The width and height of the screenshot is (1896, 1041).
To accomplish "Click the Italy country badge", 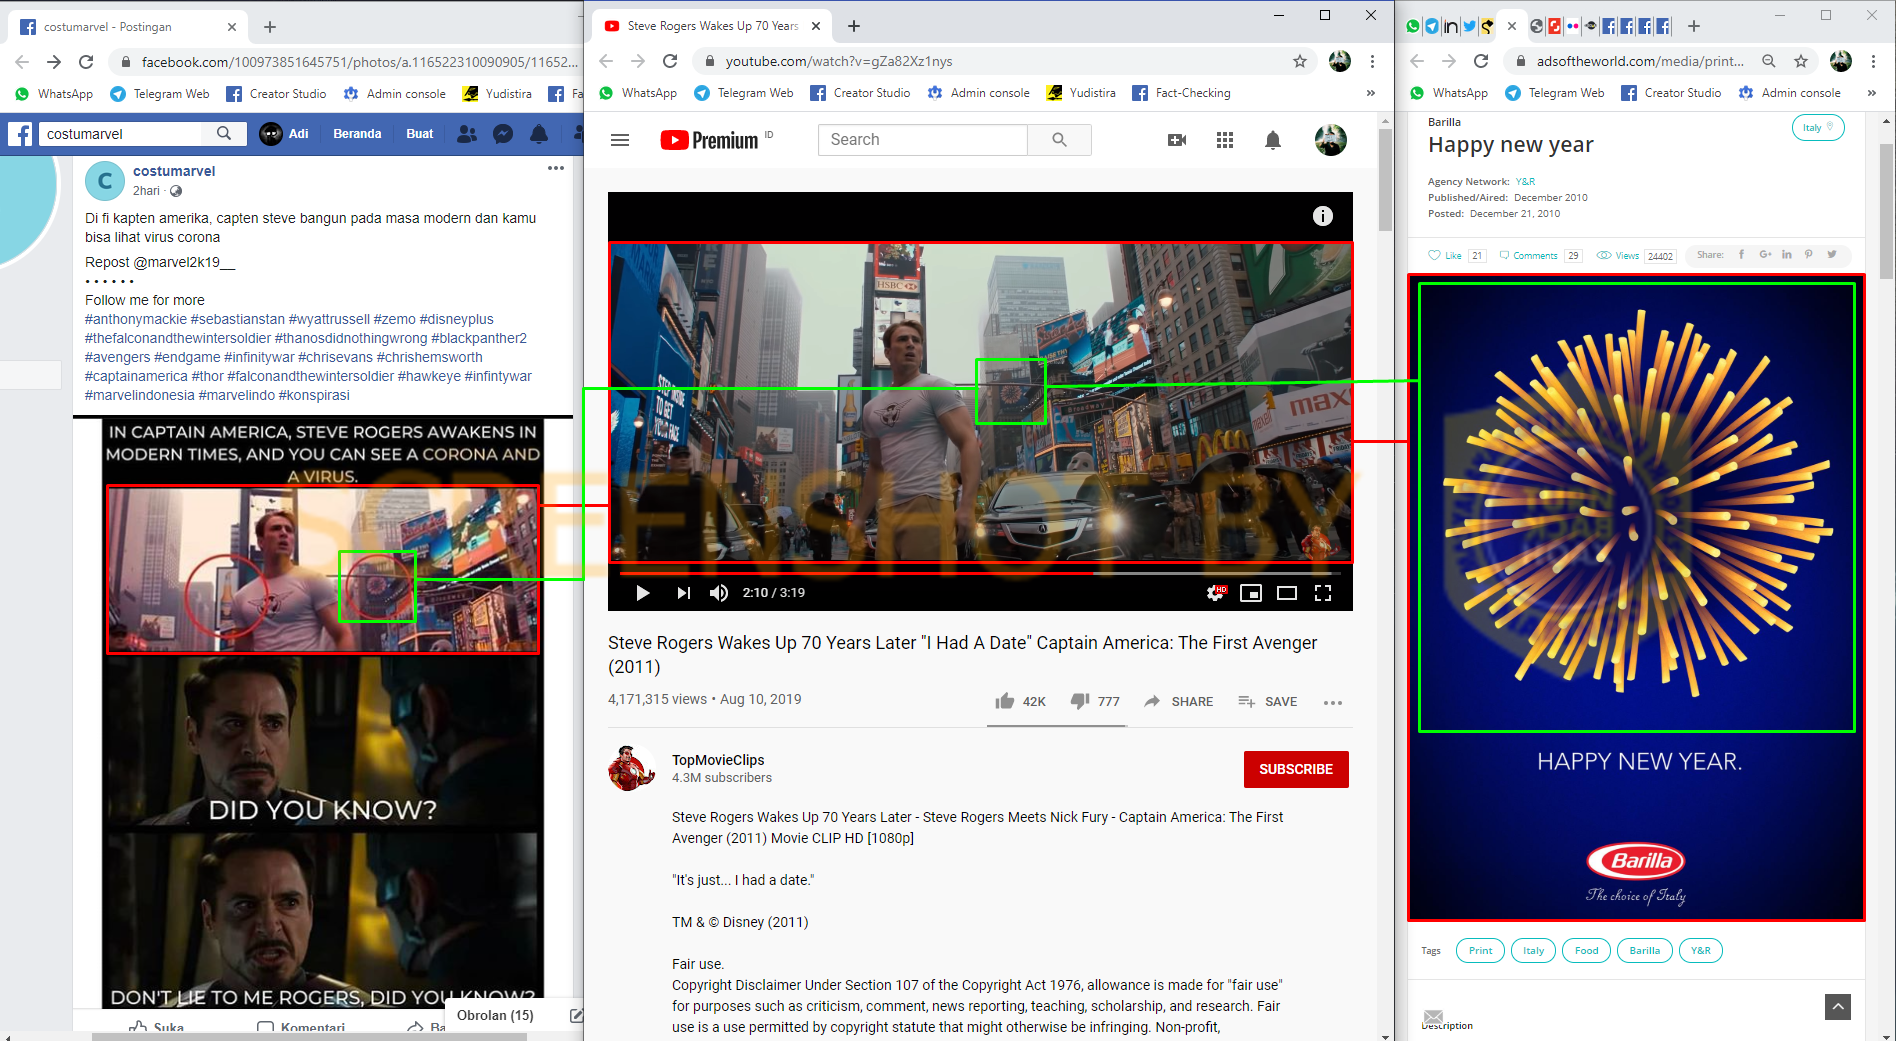I will click(1818, 127).
